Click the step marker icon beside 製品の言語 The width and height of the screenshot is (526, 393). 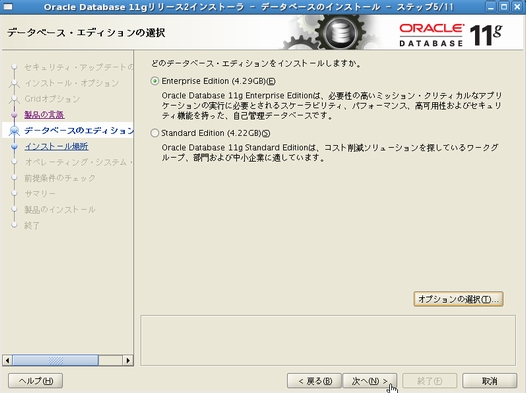click(x=14, y=115)
